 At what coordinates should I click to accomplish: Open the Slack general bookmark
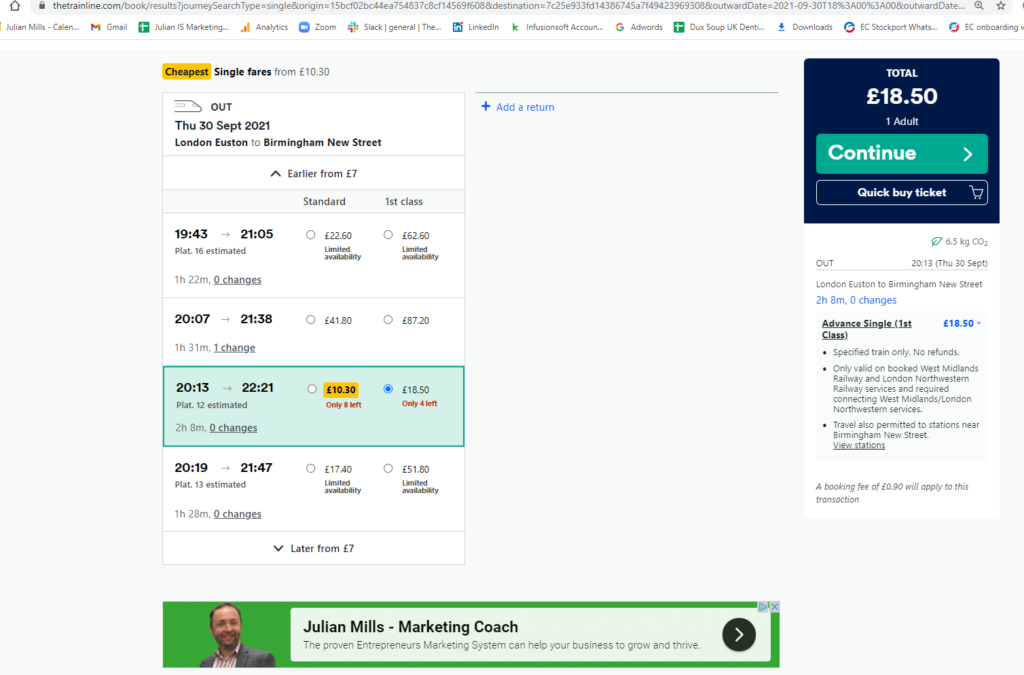(394, 27)
